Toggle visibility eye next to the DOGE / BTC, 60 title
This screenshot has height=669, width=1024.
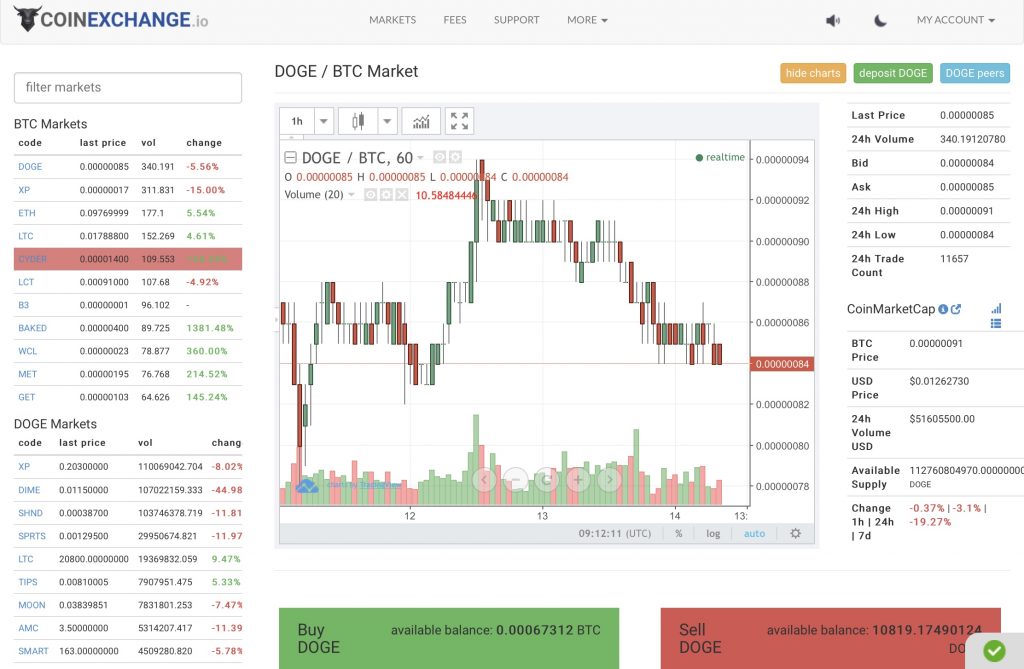(x=440, y=157)
